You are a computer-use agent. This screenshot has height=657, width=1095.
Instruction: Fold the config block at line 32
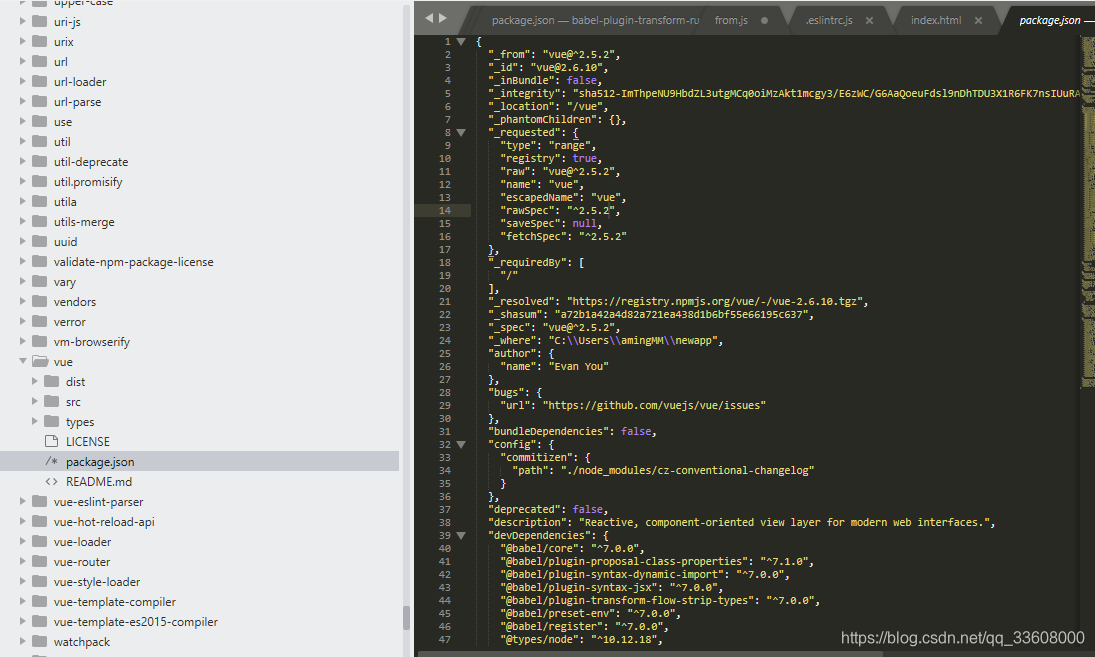click(461, 445)
